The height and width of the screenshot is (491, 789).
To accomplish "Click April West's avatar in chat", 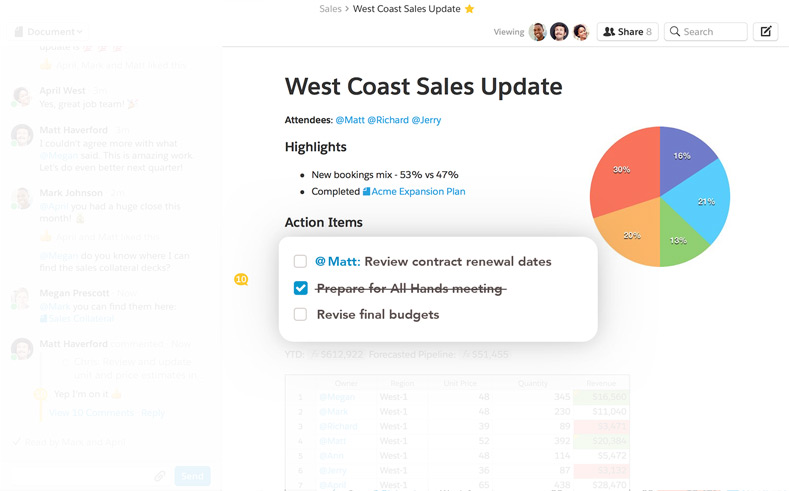I will click(x=21, y=96).
